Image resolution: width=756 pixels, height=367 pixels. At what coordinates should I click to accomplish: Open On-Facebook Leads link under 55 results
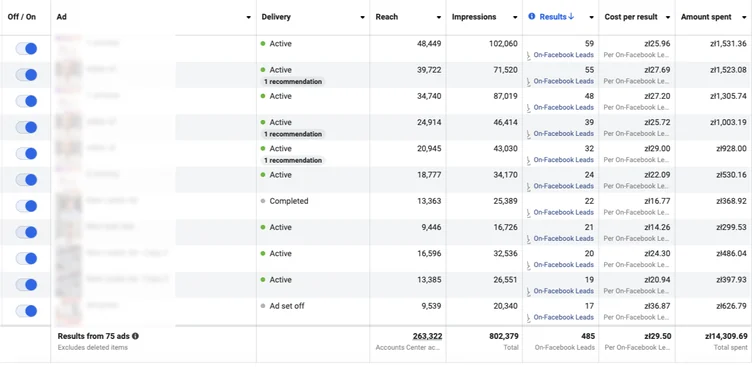tap(564, 81)
